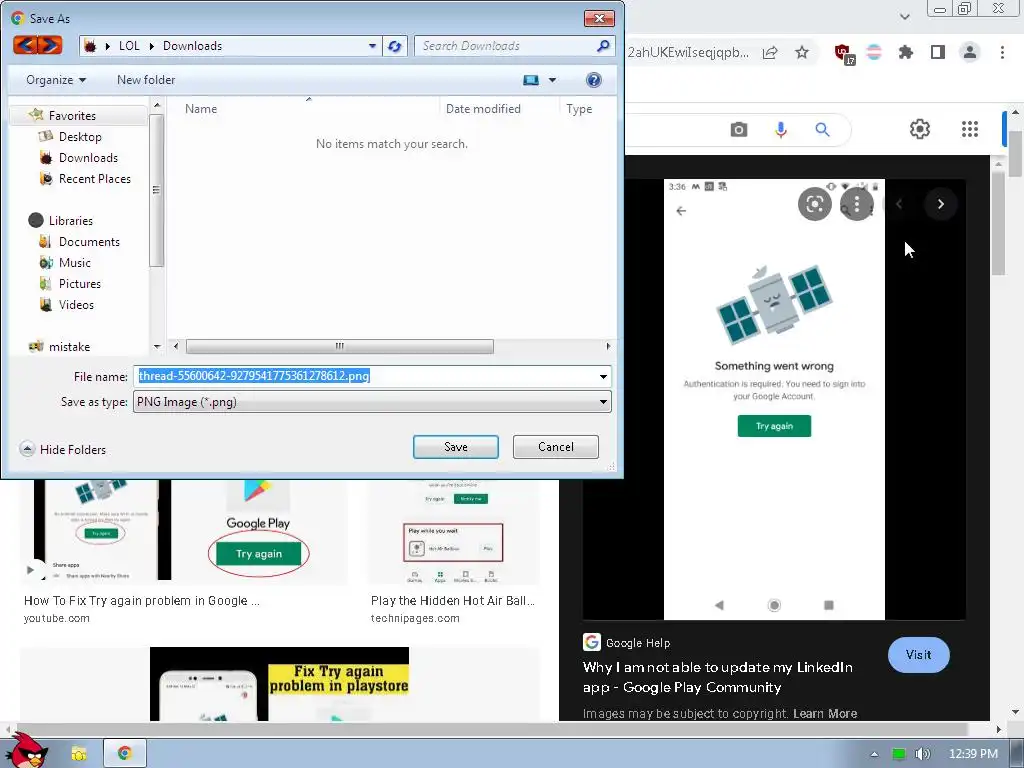Viewport: 1024px width, 768px height.
Task: Open file explorer from taskbar
Action: click(x=79, y=754)
